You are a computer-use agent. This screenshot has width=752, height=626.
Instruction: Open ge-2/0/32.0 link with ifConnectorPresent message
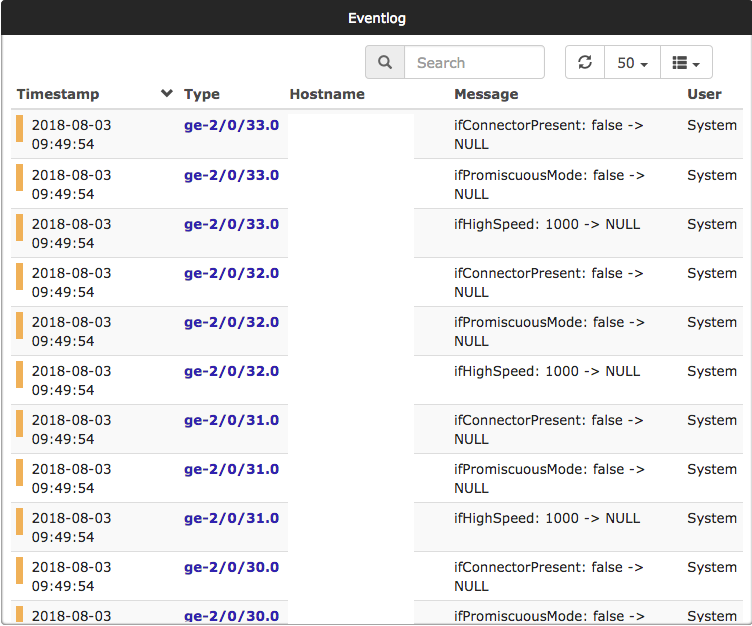coord(231,273)
